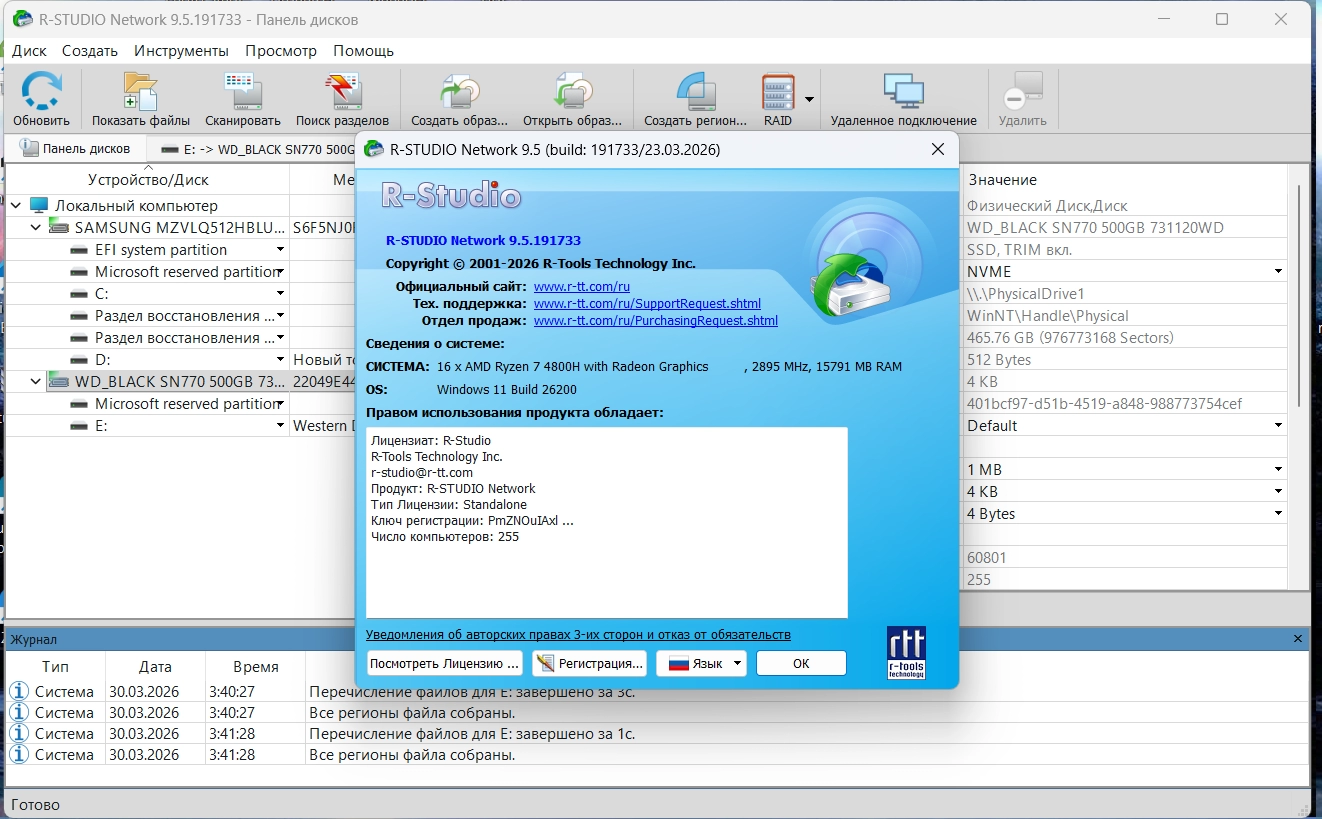This screenshot has height=819, width=1322.
Task: Open the dropdown arrow on EFI system partition
Action: [281, 249]
